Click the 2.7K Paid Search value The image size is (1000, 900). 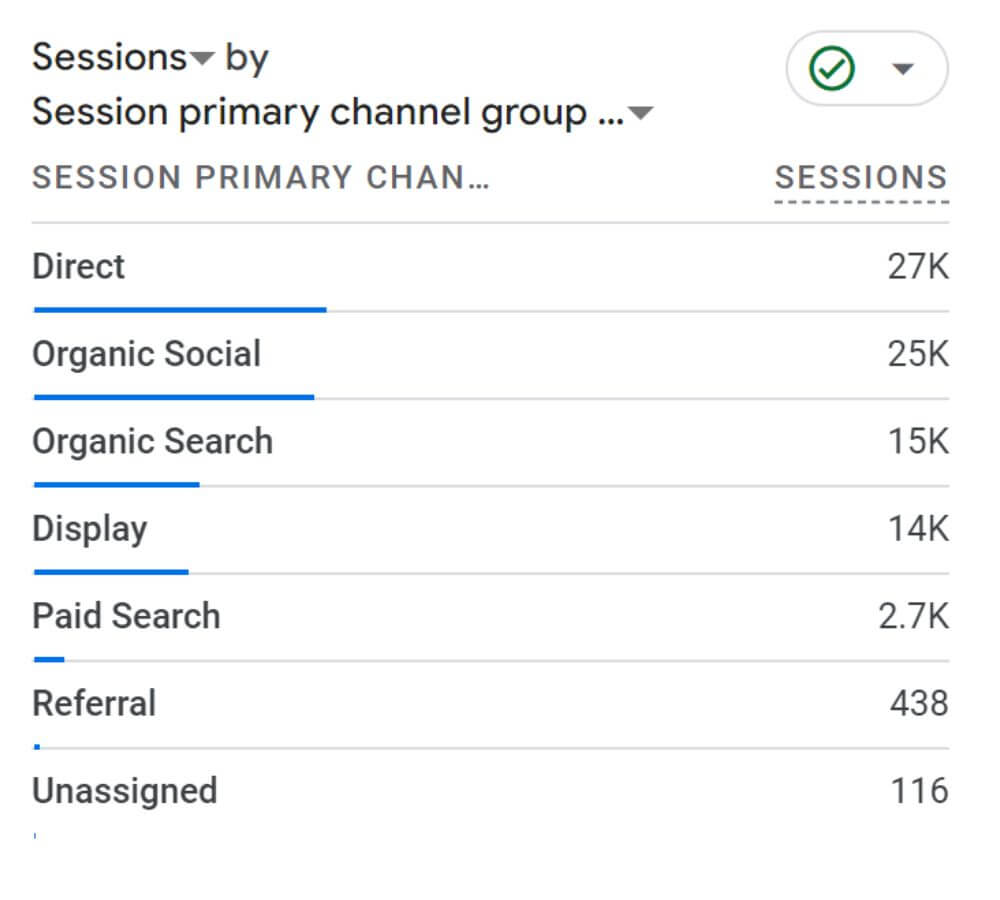coord(913,616)
